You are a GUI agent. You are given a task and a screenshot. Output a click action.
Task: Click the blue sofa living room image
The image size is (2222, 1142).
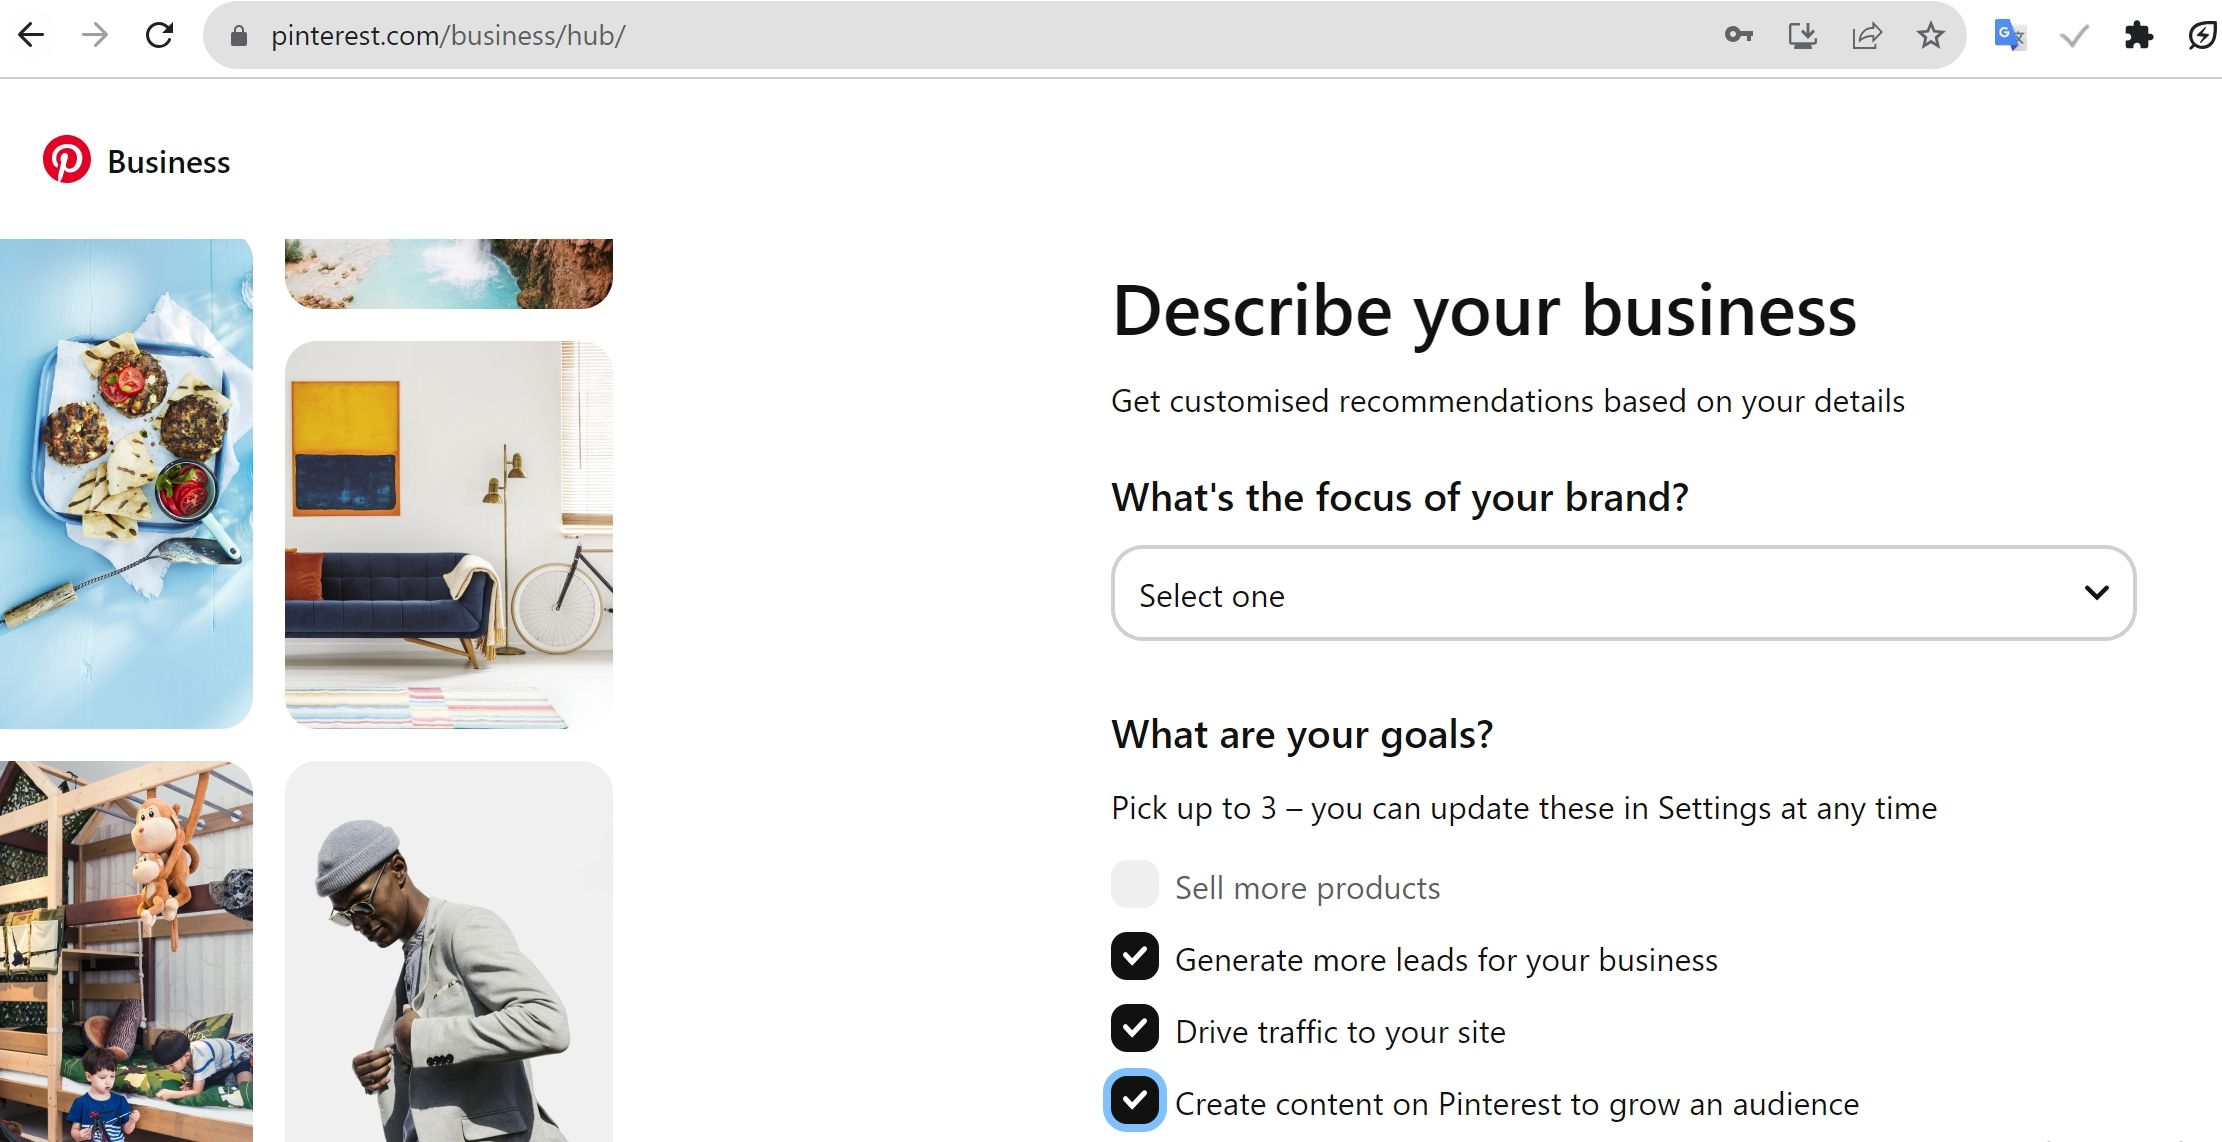point(448,534)
